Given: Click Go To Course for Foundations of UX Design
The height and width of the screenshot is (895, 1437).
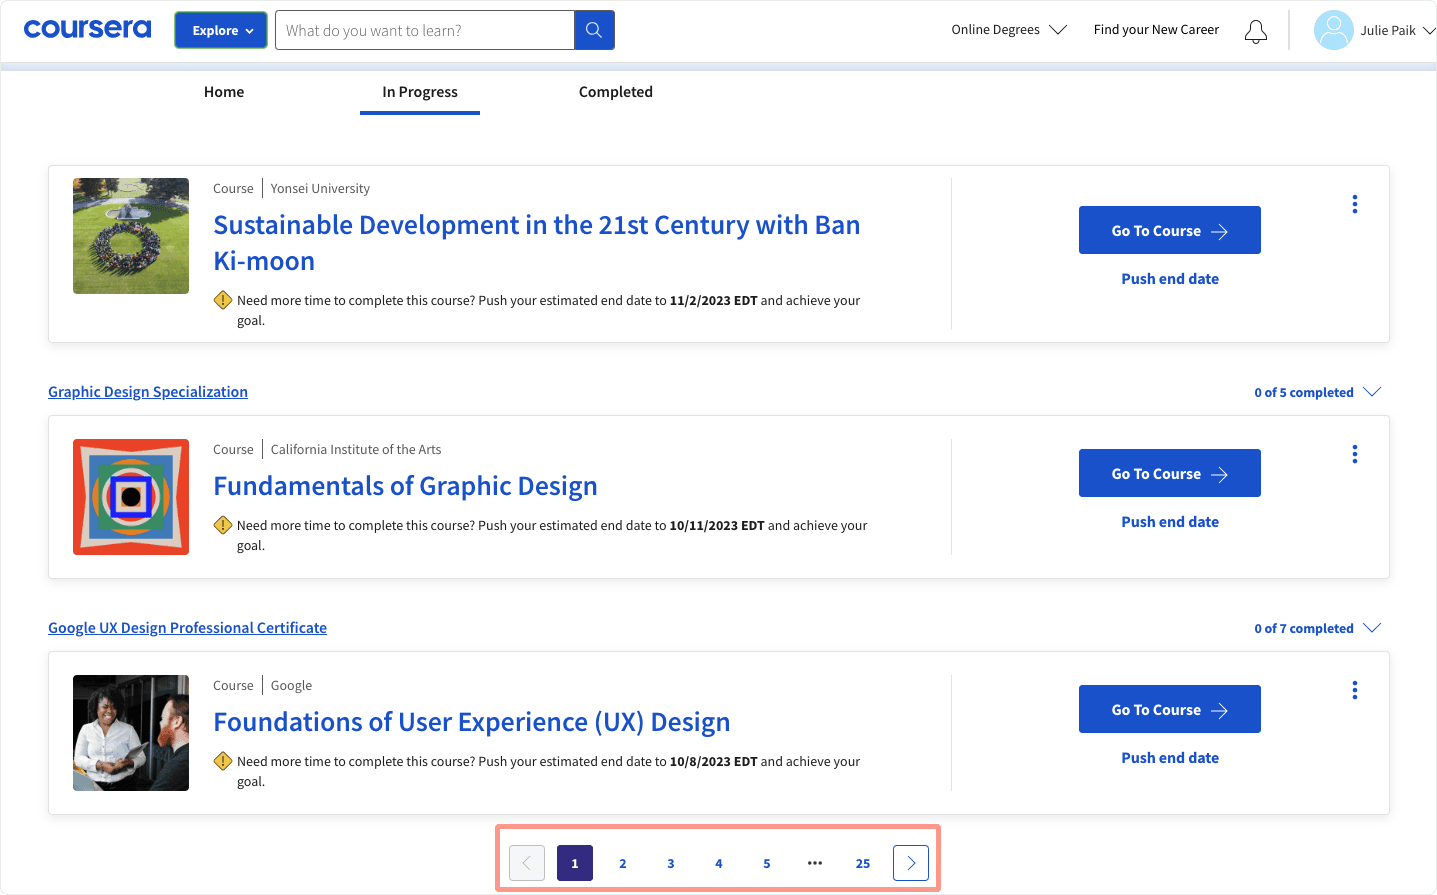Looking at the screenshot, I should [x=1170, y=709].
